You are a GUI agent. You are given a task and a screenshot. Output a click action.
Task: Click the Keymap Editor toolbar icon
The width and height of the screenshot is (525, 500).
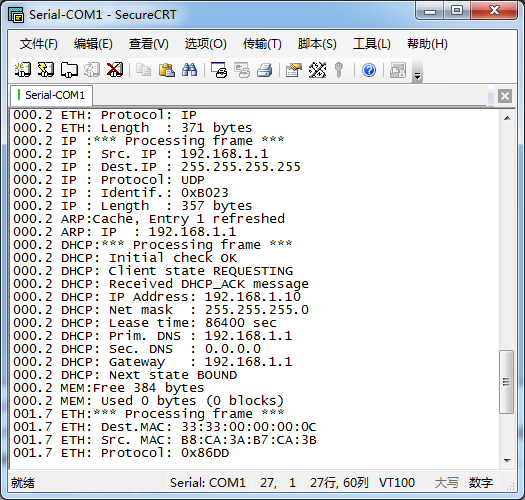click(x=317, y=70)
